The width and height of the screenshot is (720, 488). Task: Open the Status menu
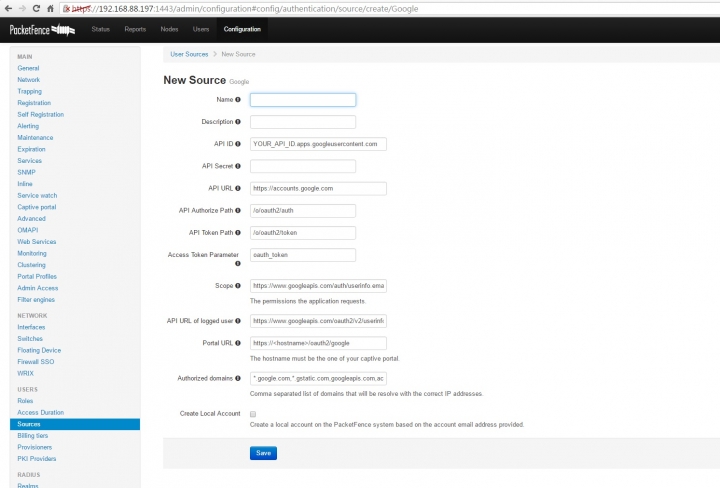pyautogui.click(x=101, y=29)
